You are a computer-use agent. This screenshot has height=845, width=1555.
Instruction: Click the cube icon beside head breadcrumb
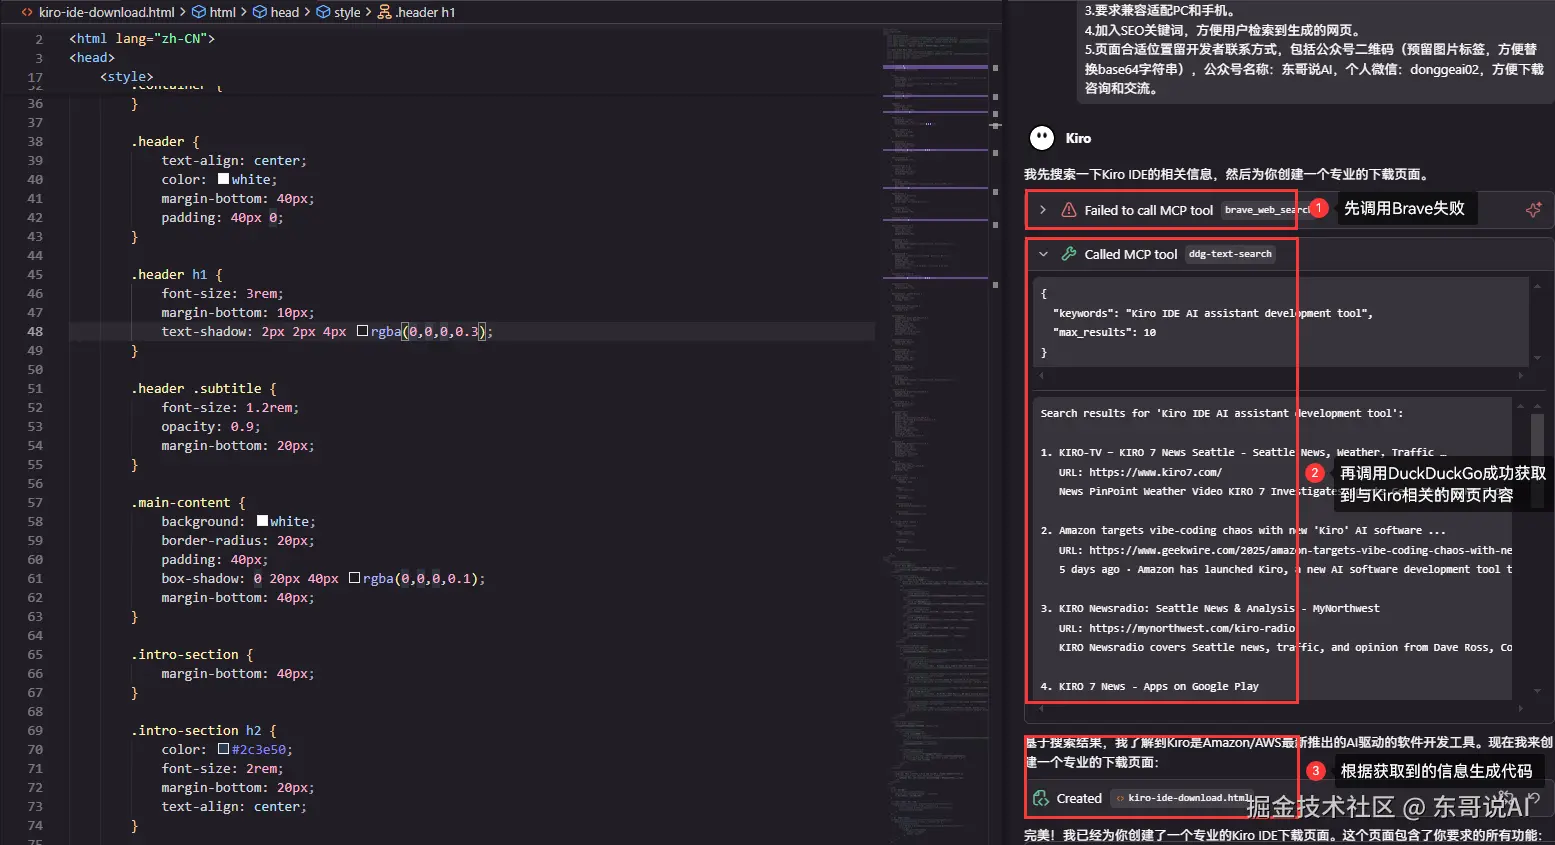[x=260, y=12]
